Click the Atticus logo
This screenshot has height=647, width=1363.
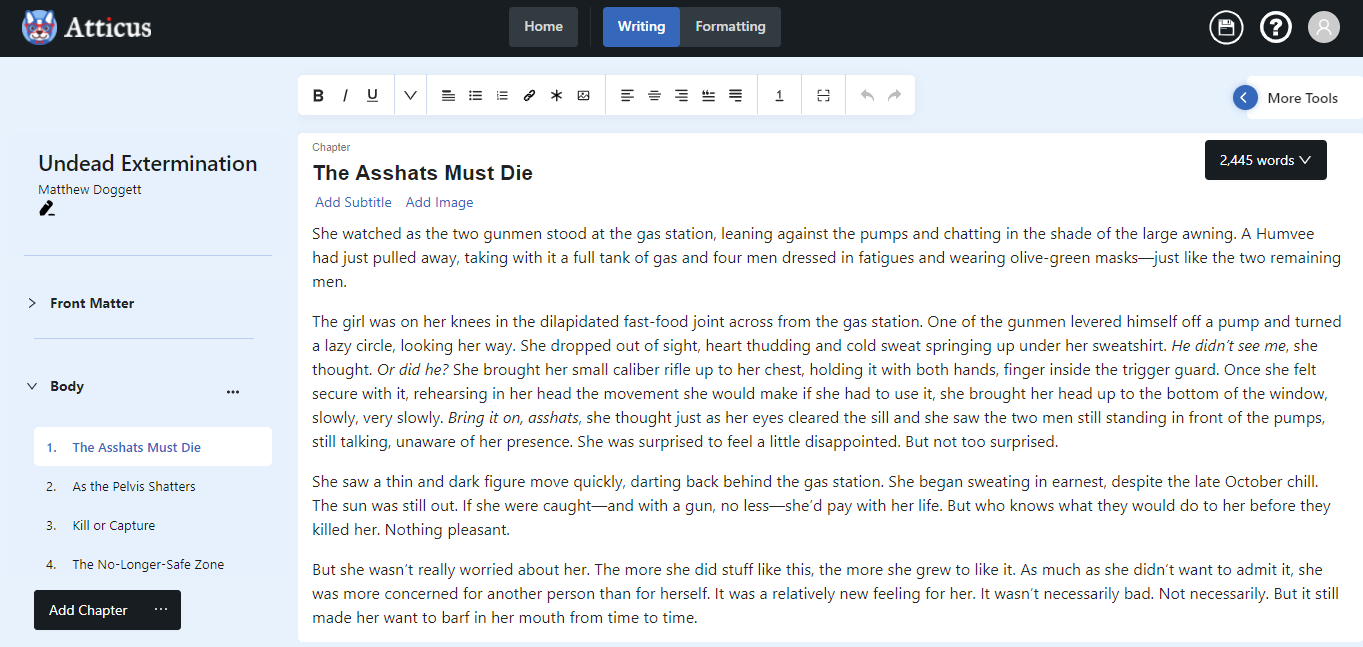(x=87, y=27)
